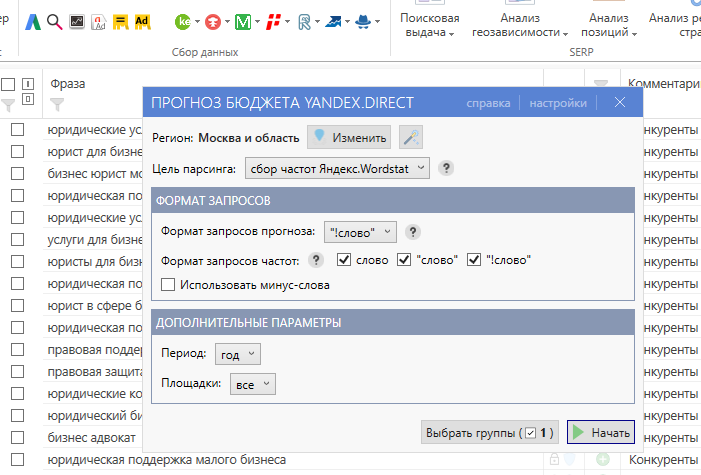Start parsing with the Начать button
The image size is (701, 475).
click(x=601, y=432)
